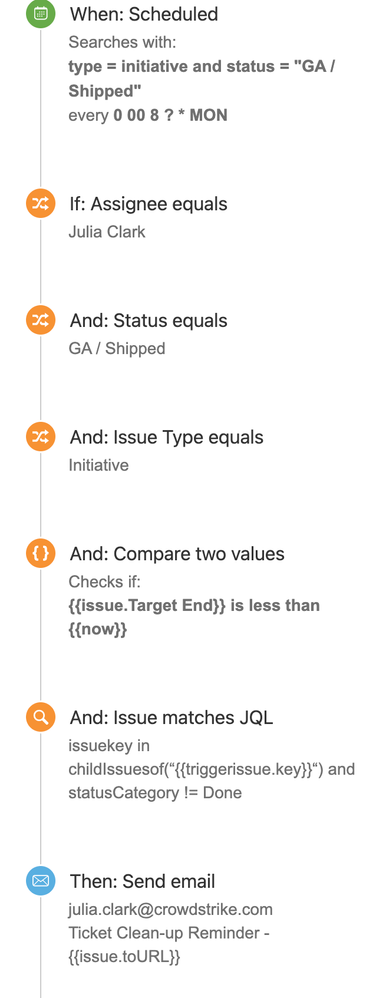Click the blue envelope Send email icon
The width and height of the screenshot is (376, 998).
(x=41, y=882)
